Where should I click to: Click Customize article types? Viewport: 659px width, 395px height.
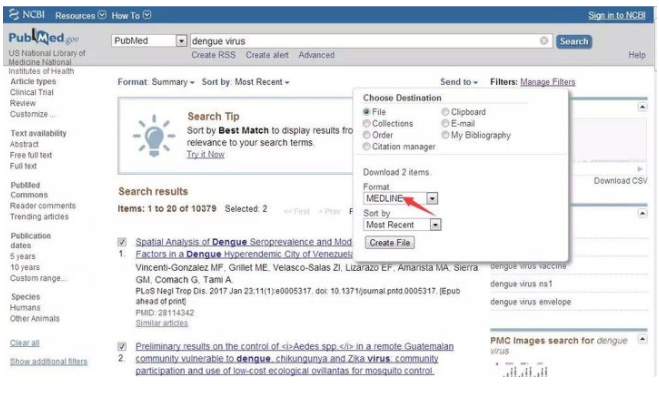pos(32,114)
